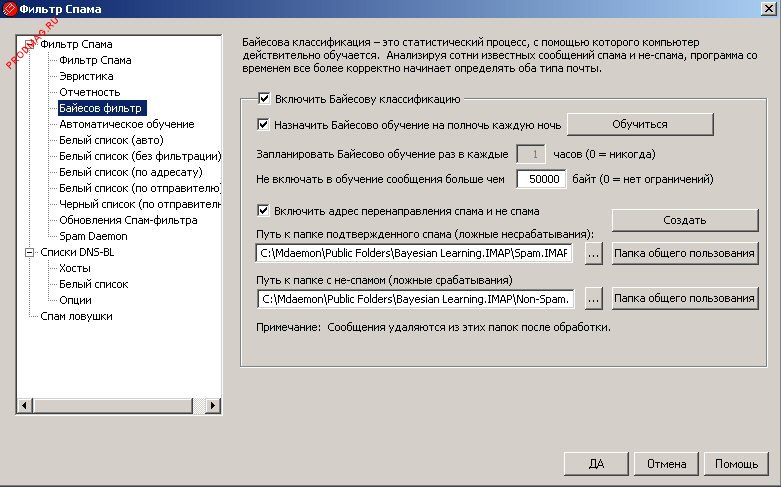Click Папка общего пользования for spam path
The image size is (781, 487).
pos(685,254)
